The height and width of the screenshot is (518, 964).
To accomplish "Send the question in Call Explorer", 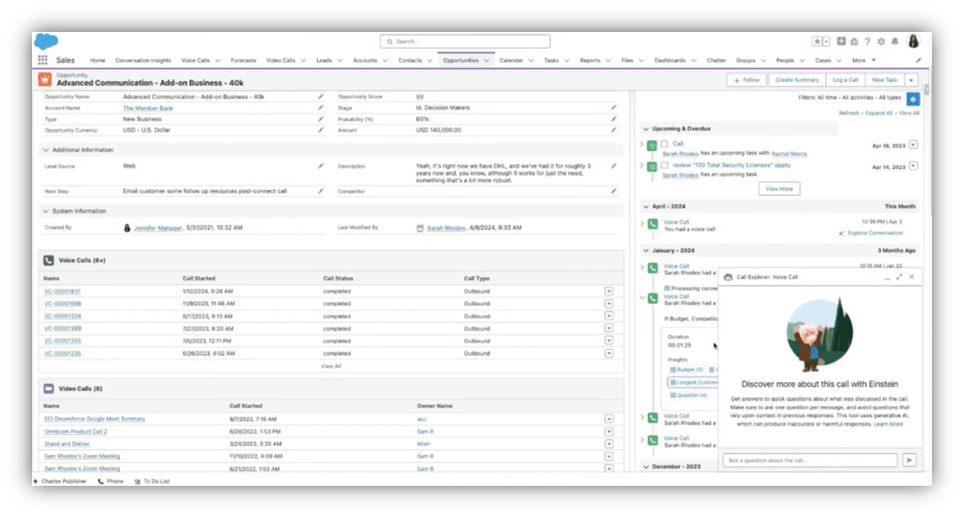I will click(910, 460).
